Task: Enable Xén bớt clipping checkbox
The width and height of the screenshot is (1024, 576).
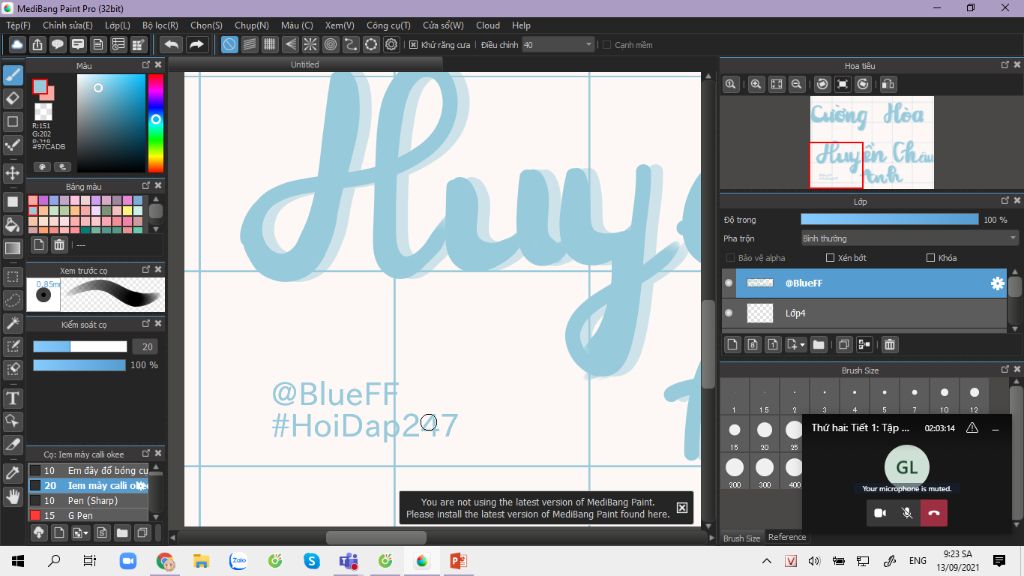Action: point(830,258)
